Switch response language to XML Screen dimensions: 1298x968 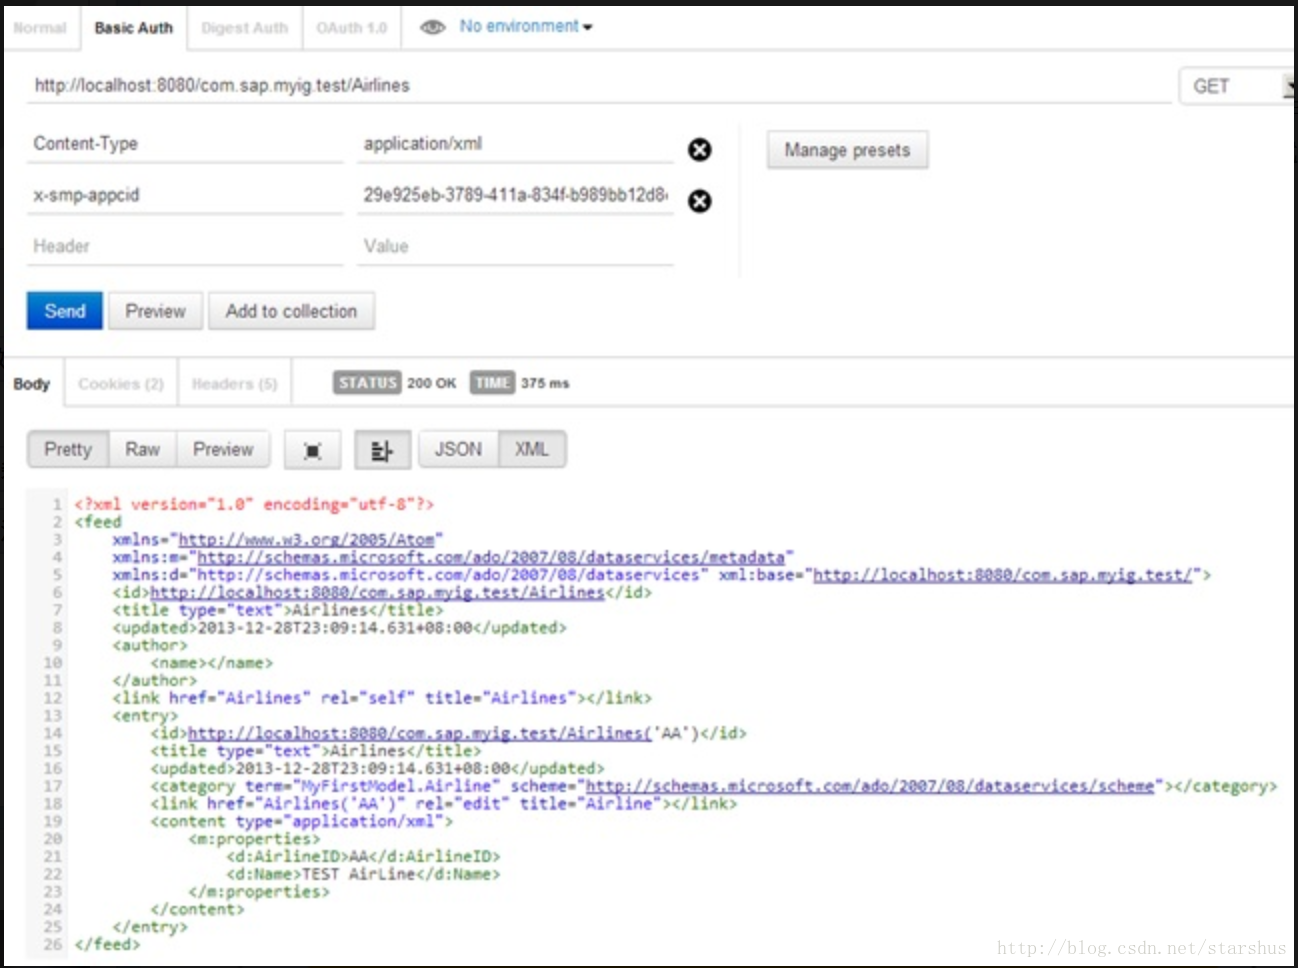532,450
